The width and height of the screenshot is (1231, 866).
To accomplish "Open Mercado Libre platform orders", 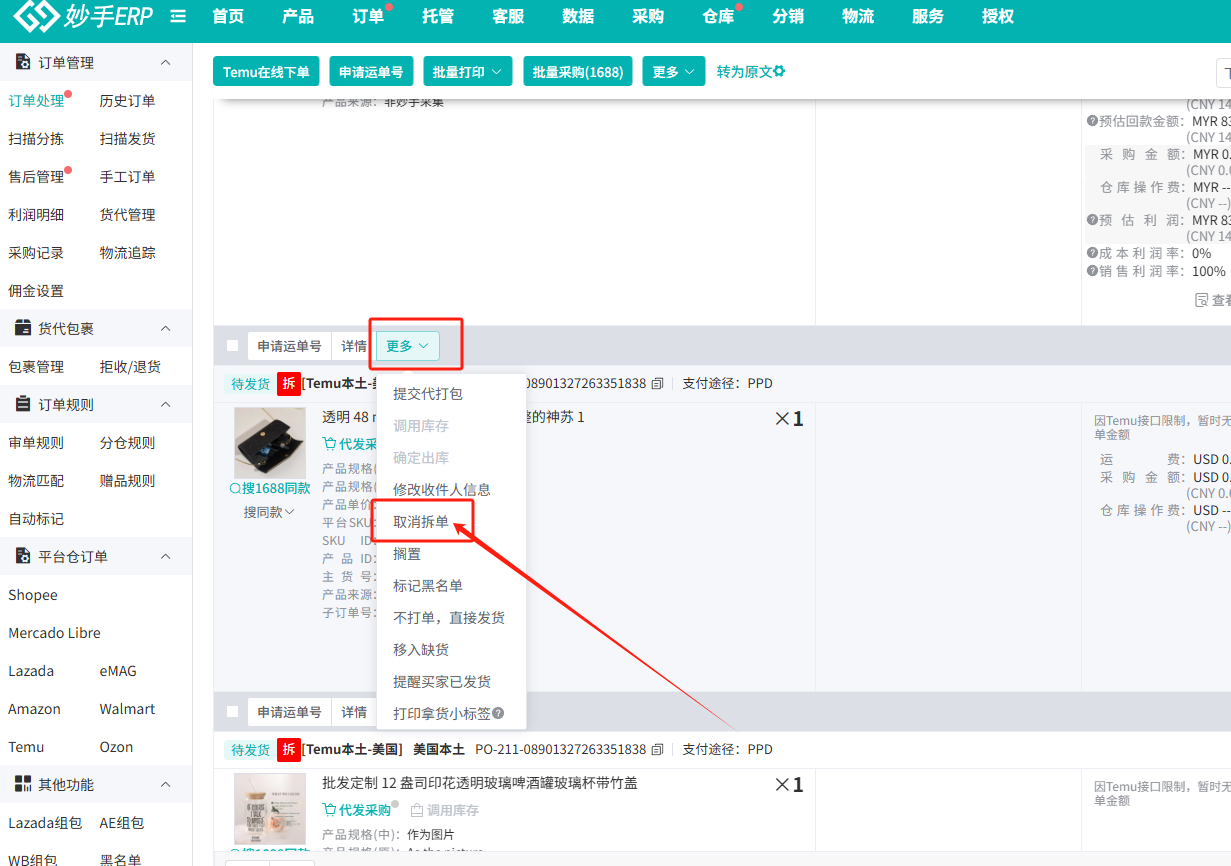I will [54, 633].
